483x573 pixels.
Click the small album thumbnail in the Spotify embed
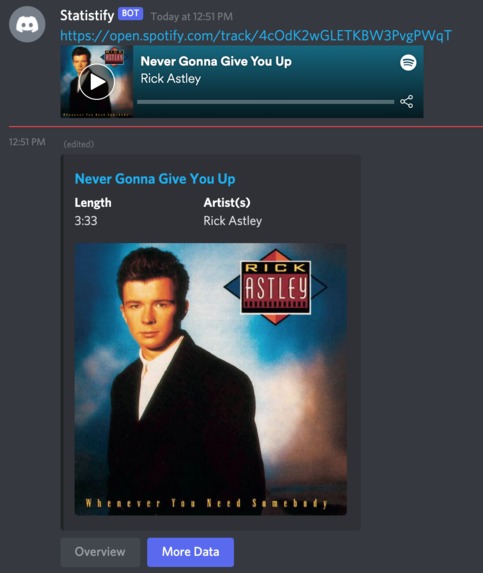point(97,81)
